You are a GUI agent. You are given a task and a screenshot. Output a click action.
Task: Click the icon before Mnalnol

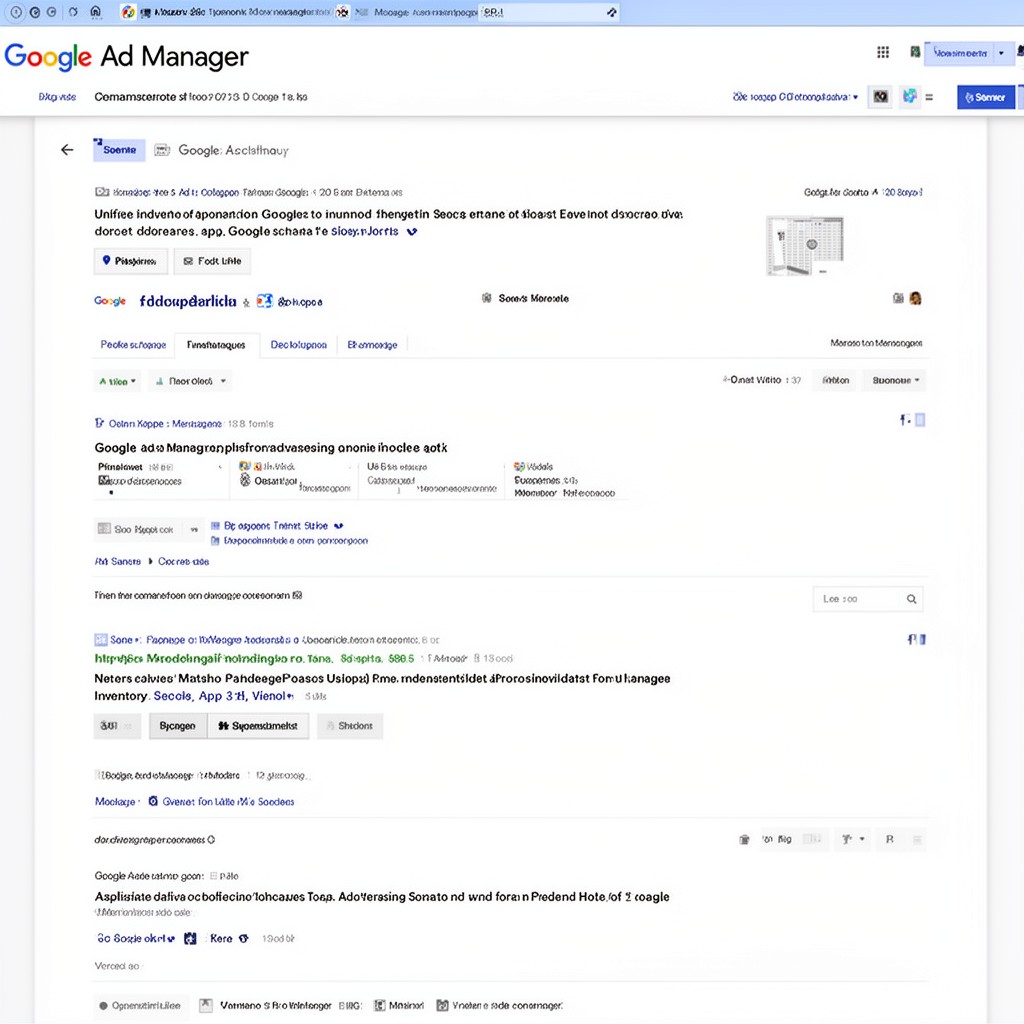point(379,1005)
